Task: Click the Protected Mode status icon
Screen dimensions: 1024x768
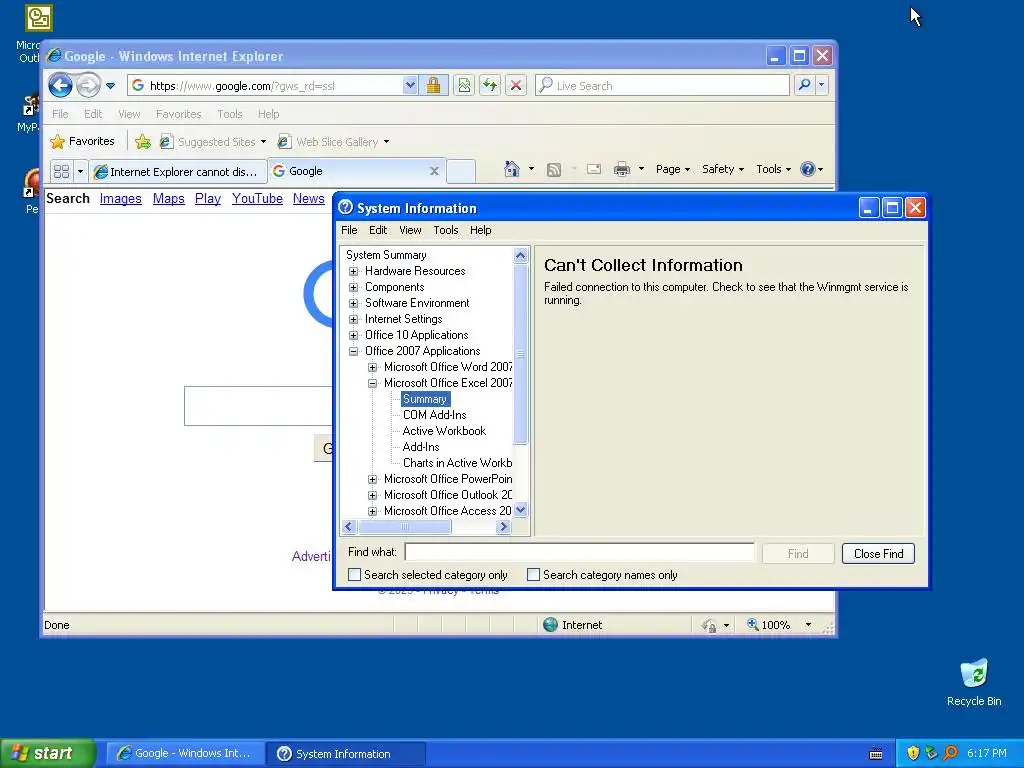Action: 709,625
